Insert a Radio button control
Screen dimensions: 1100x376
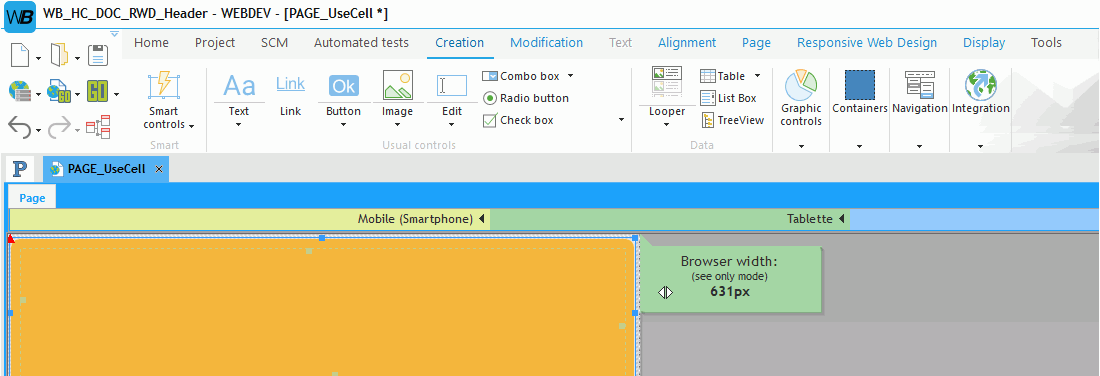[x=526, y=98]
